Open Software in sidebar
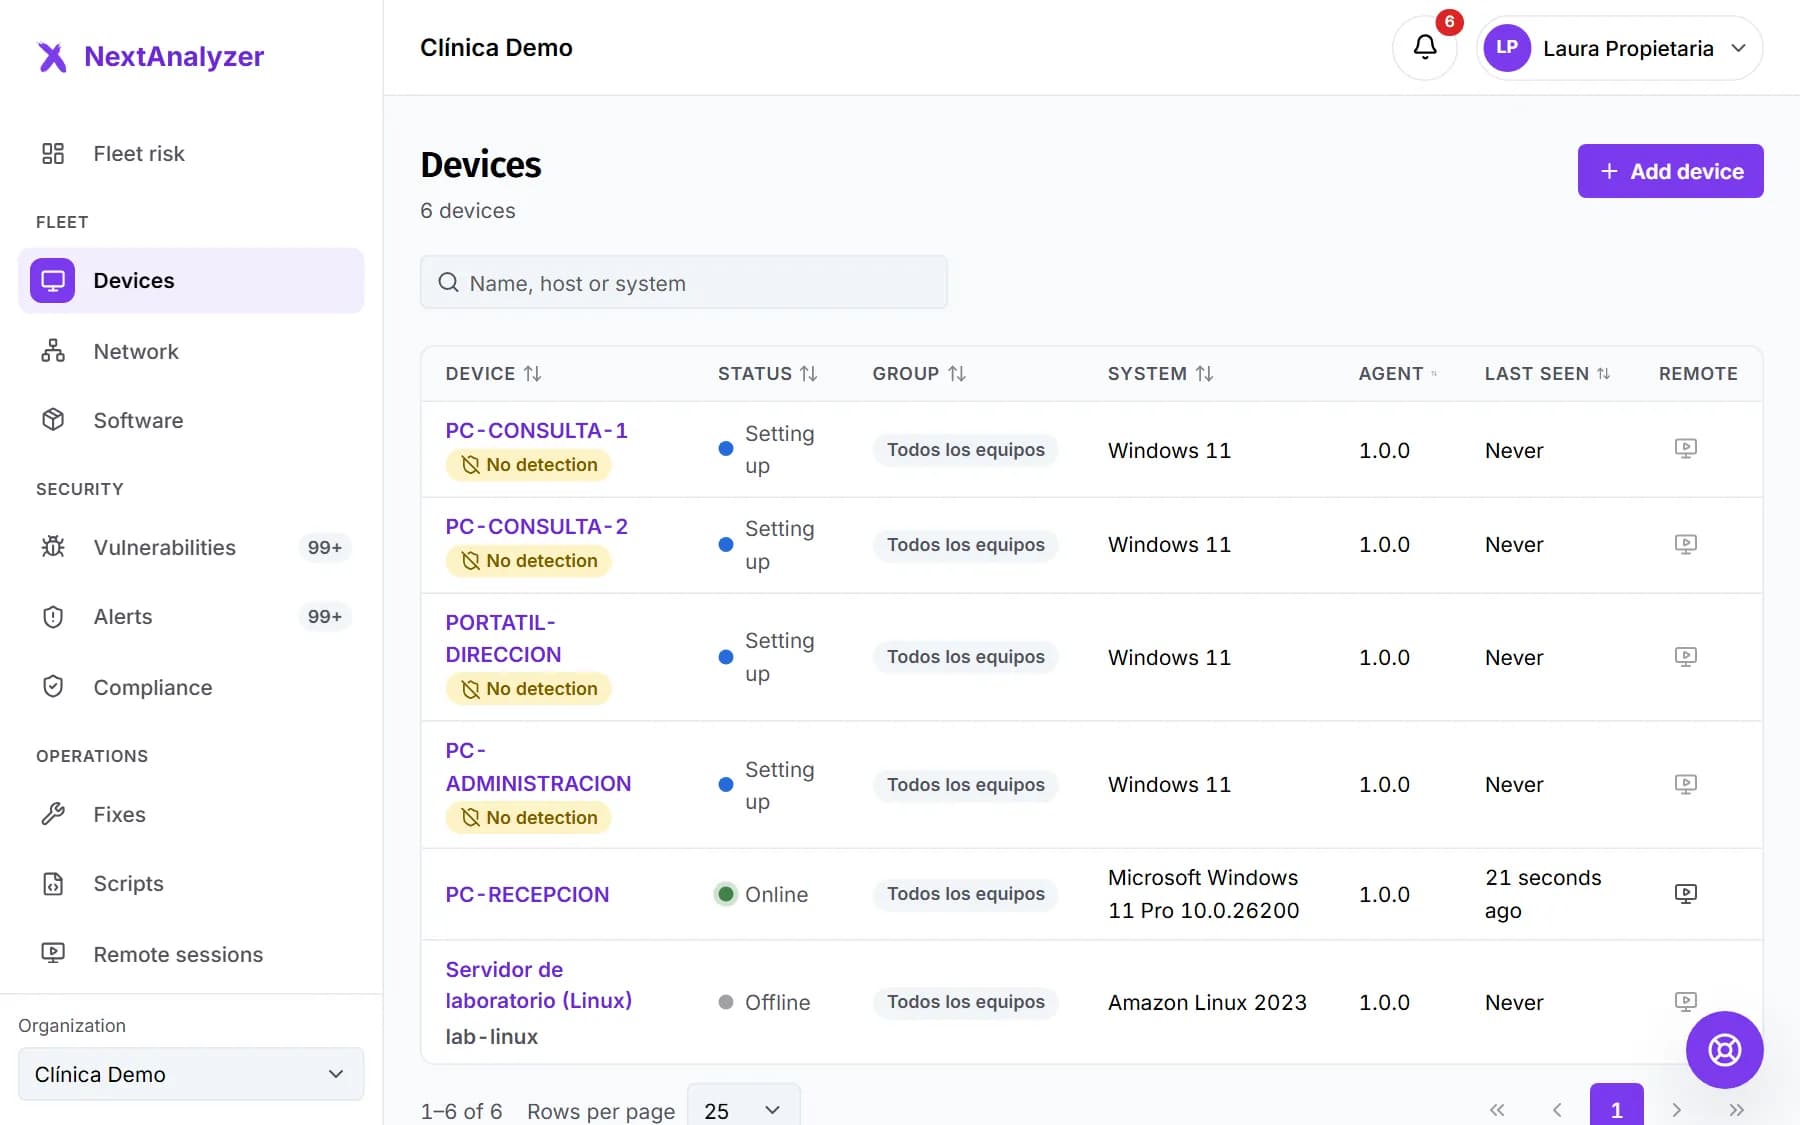This screenshot has width=1800, height=1125. (x=190, y=420)
